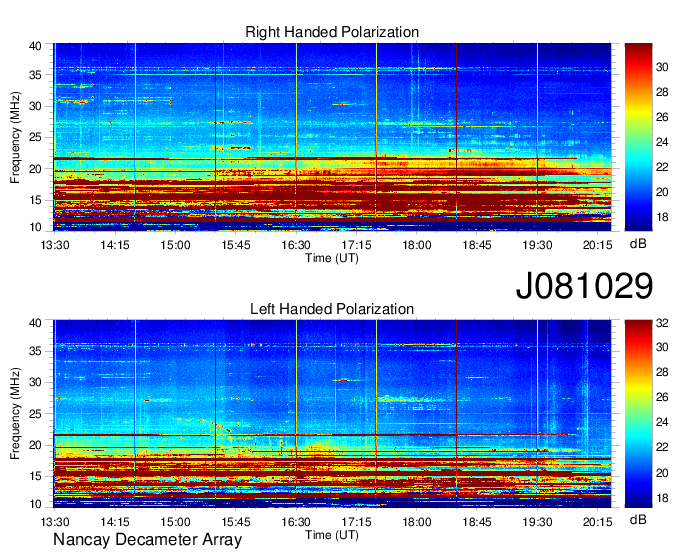Image resolution: width=680 pixels, height=552 pixels.
Task: Click the right-handed plot's color scale bar
Action: tap(638, 137)
